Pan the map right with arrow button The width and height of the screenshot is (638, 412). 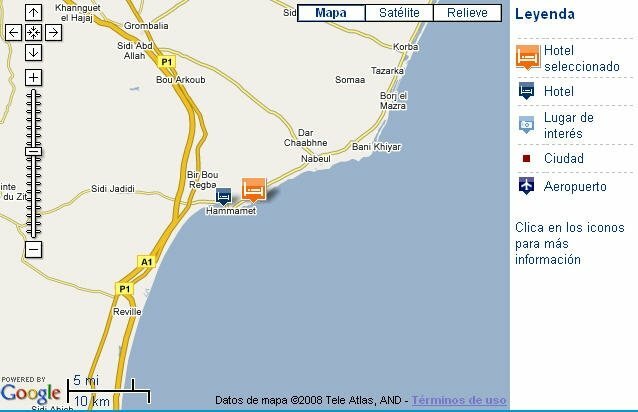click(x=53, y=33)
